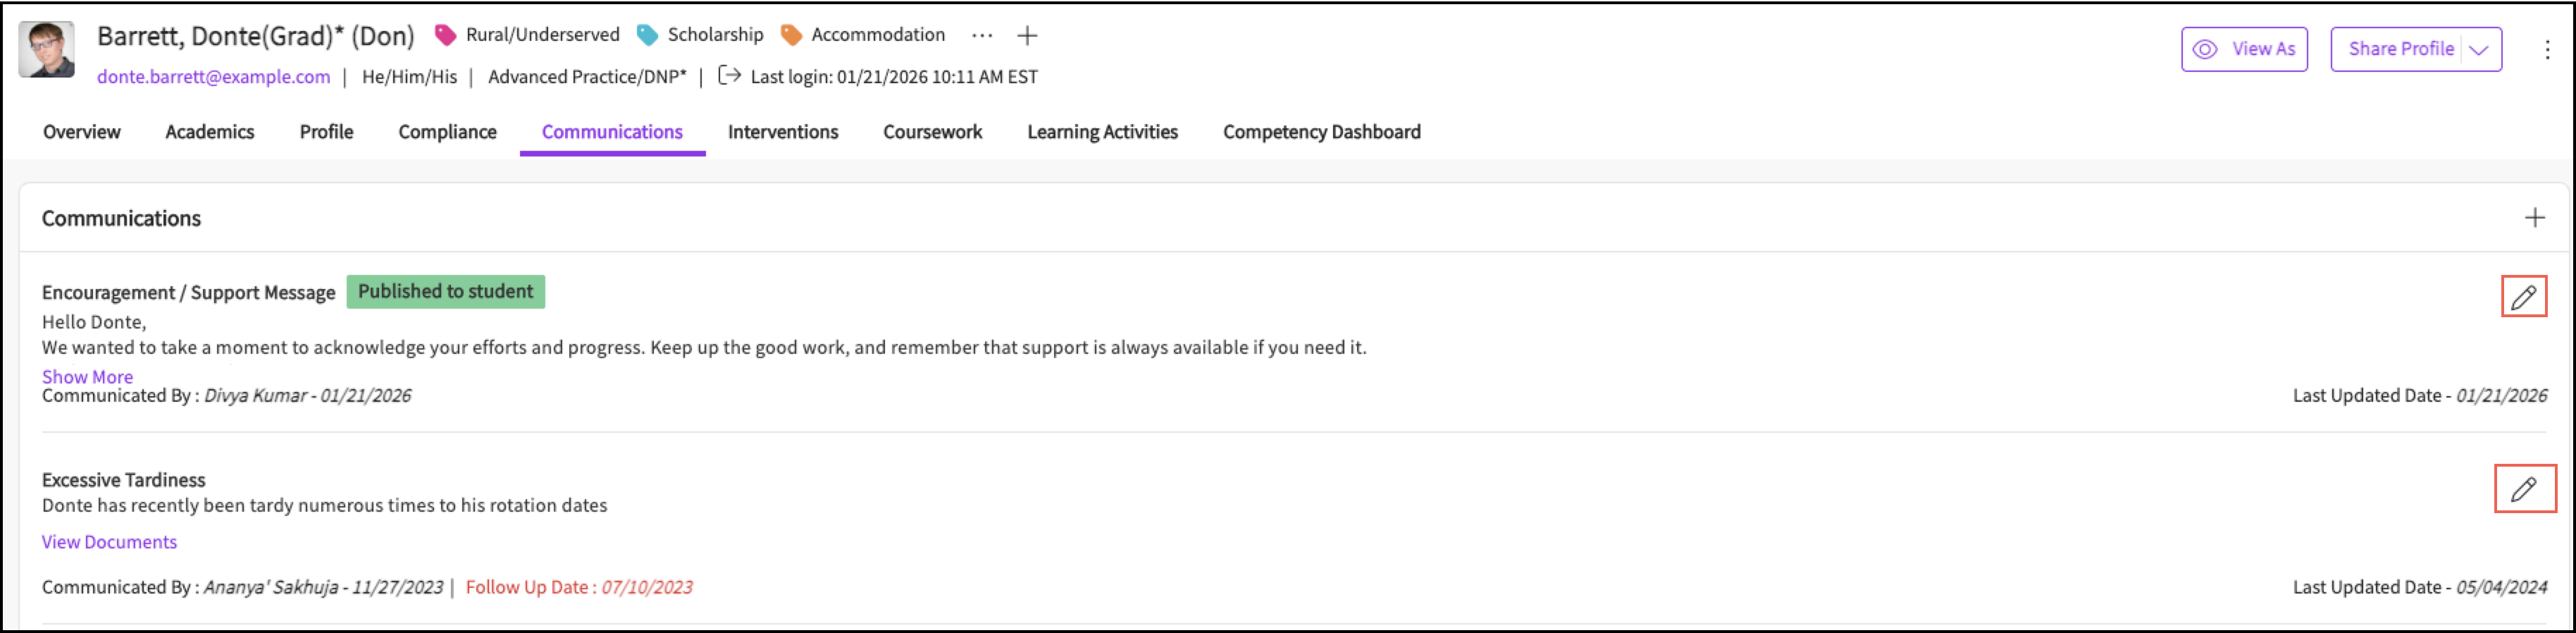Screen dimensions: 2576x633
Task: Expand message with Show More link
Action: tap(87, 377)
